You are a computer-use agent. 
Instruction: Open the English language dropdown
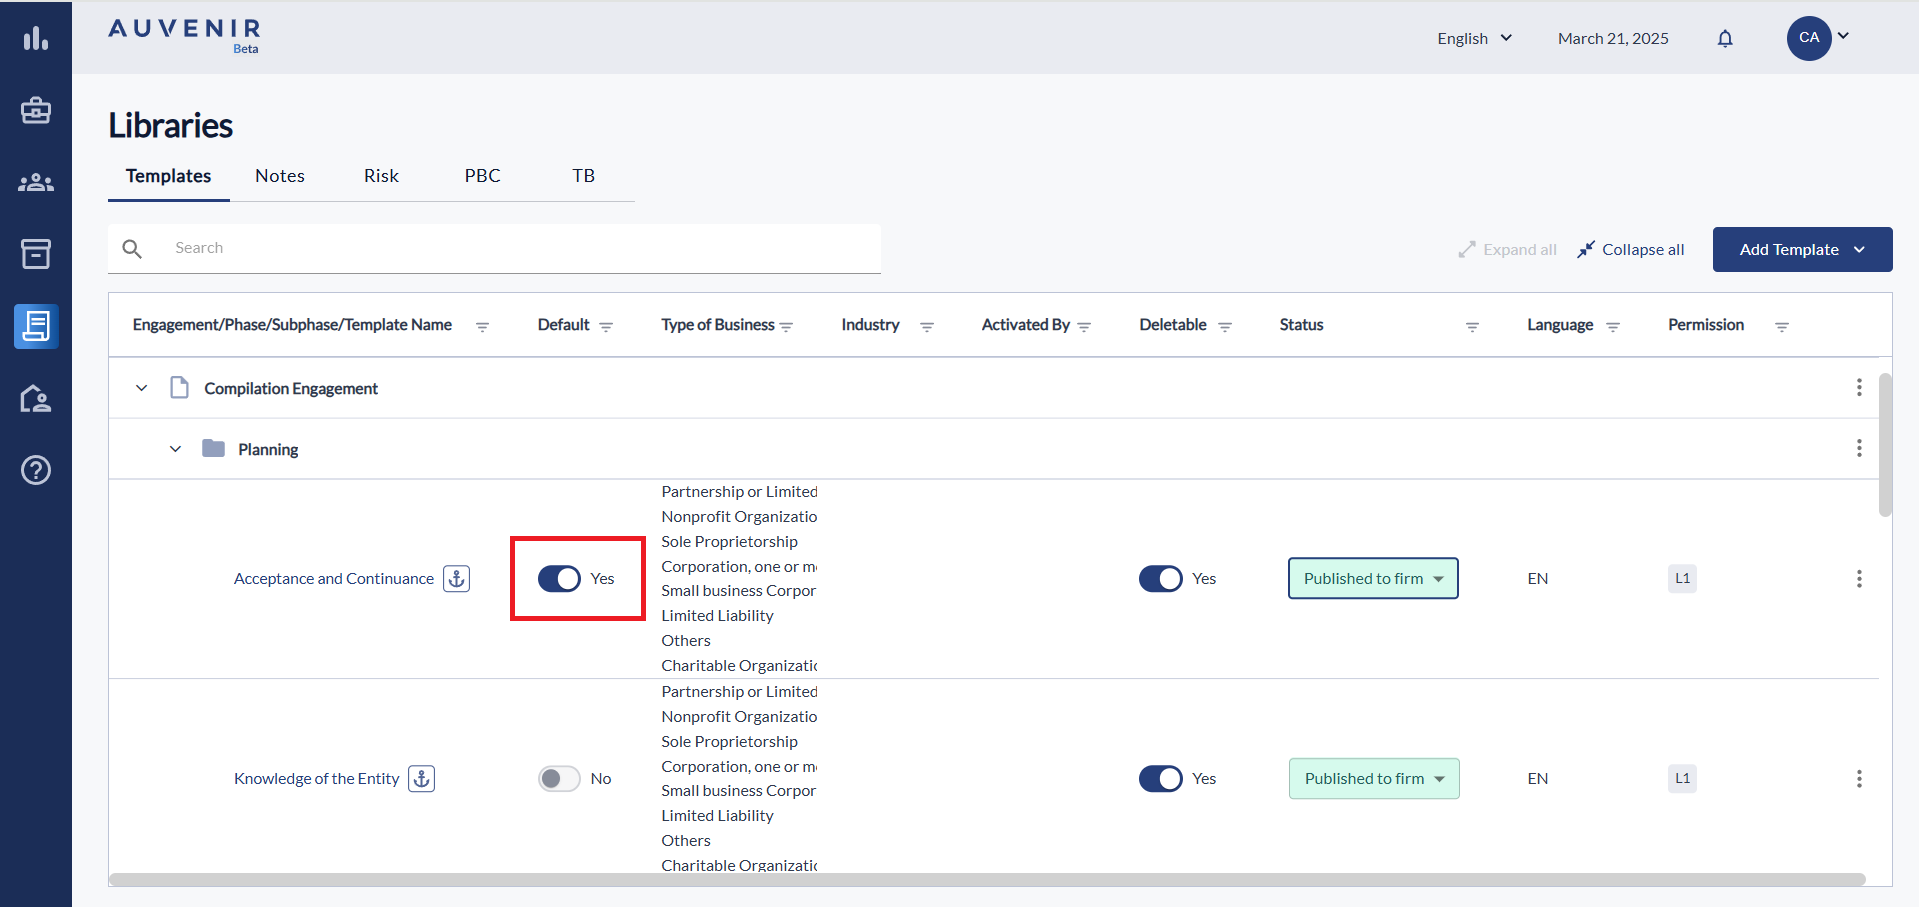click(1474, 39)
